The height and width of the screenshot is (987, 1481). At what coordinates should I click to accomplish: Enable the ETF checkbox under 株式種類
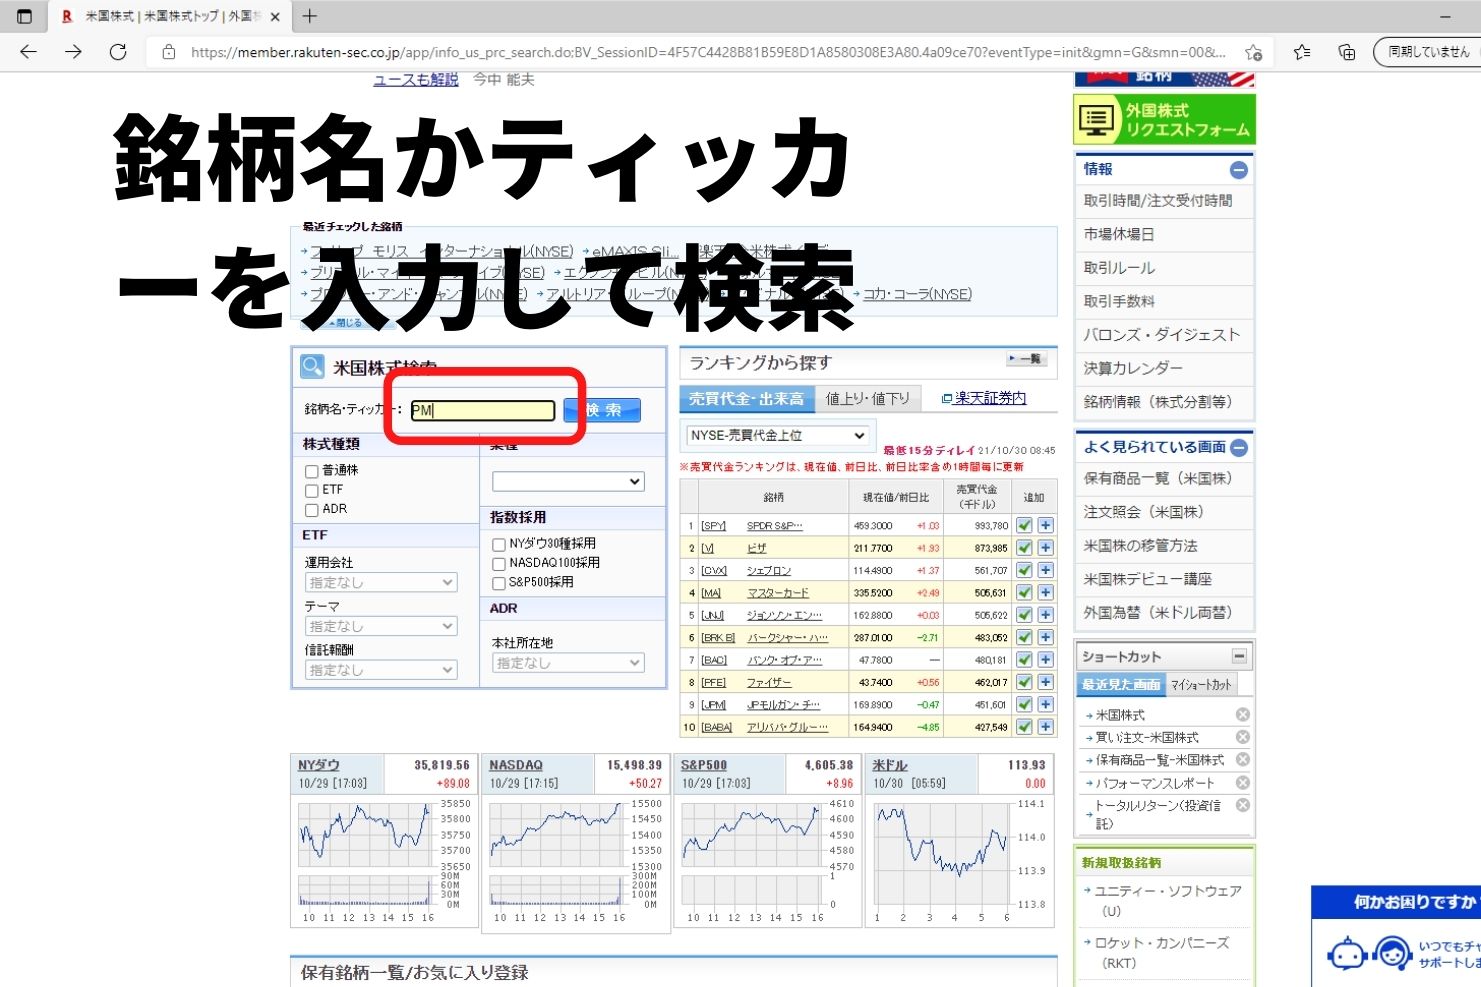coord(310,490)
